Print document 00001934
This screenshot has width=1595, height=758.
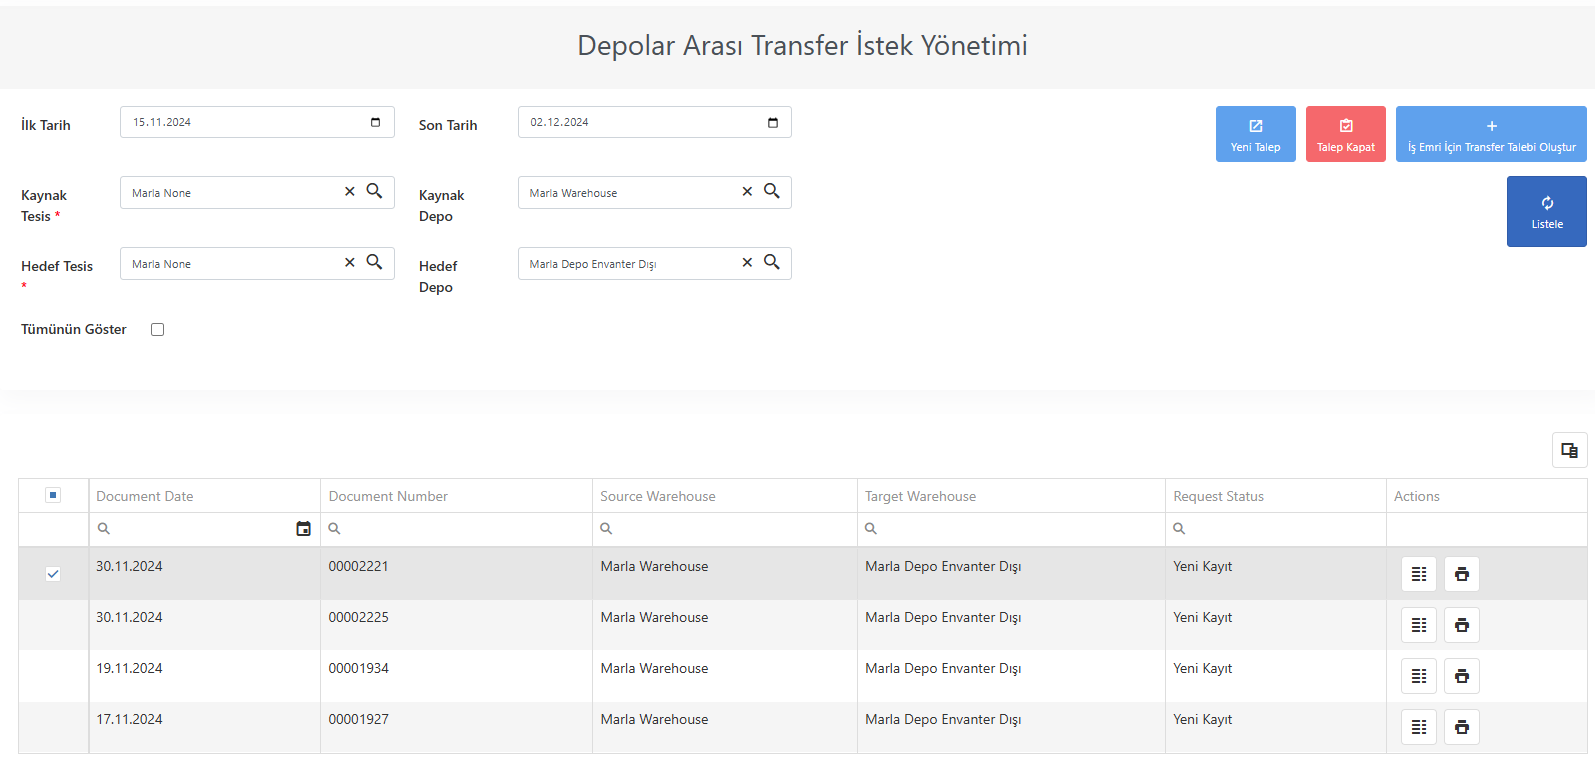click(x=1462, y=676)
